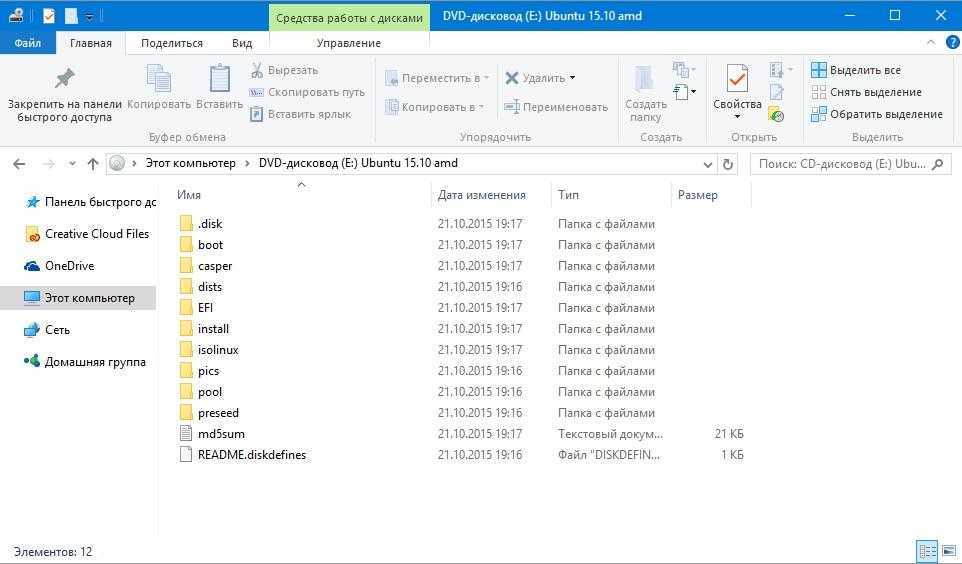
Task: Click Обратить выделение to invert selection
Action: coord(876,114)
